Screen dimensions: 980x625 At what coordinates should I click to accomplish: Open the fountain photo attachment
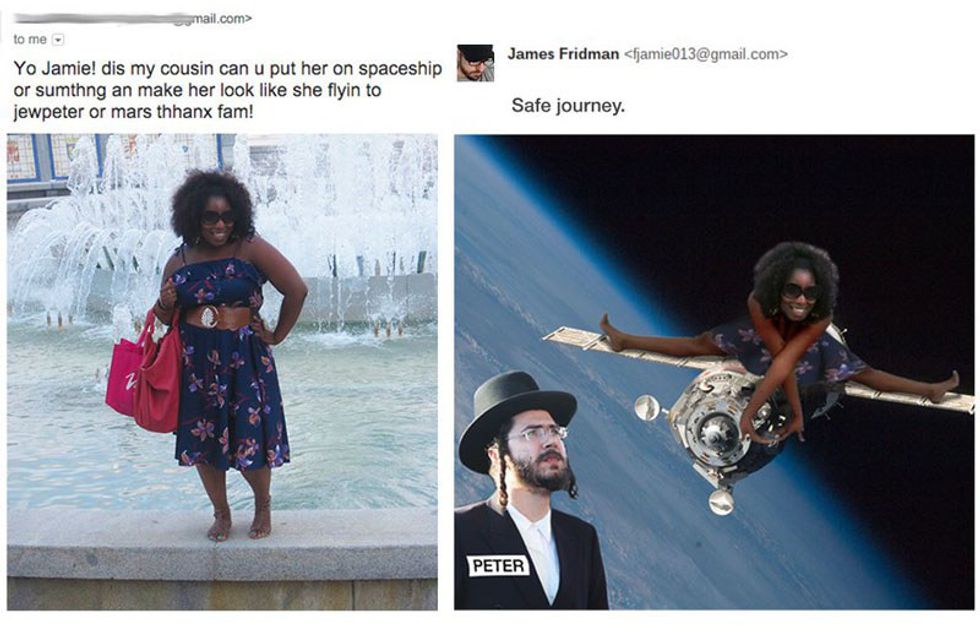point(222,372)
